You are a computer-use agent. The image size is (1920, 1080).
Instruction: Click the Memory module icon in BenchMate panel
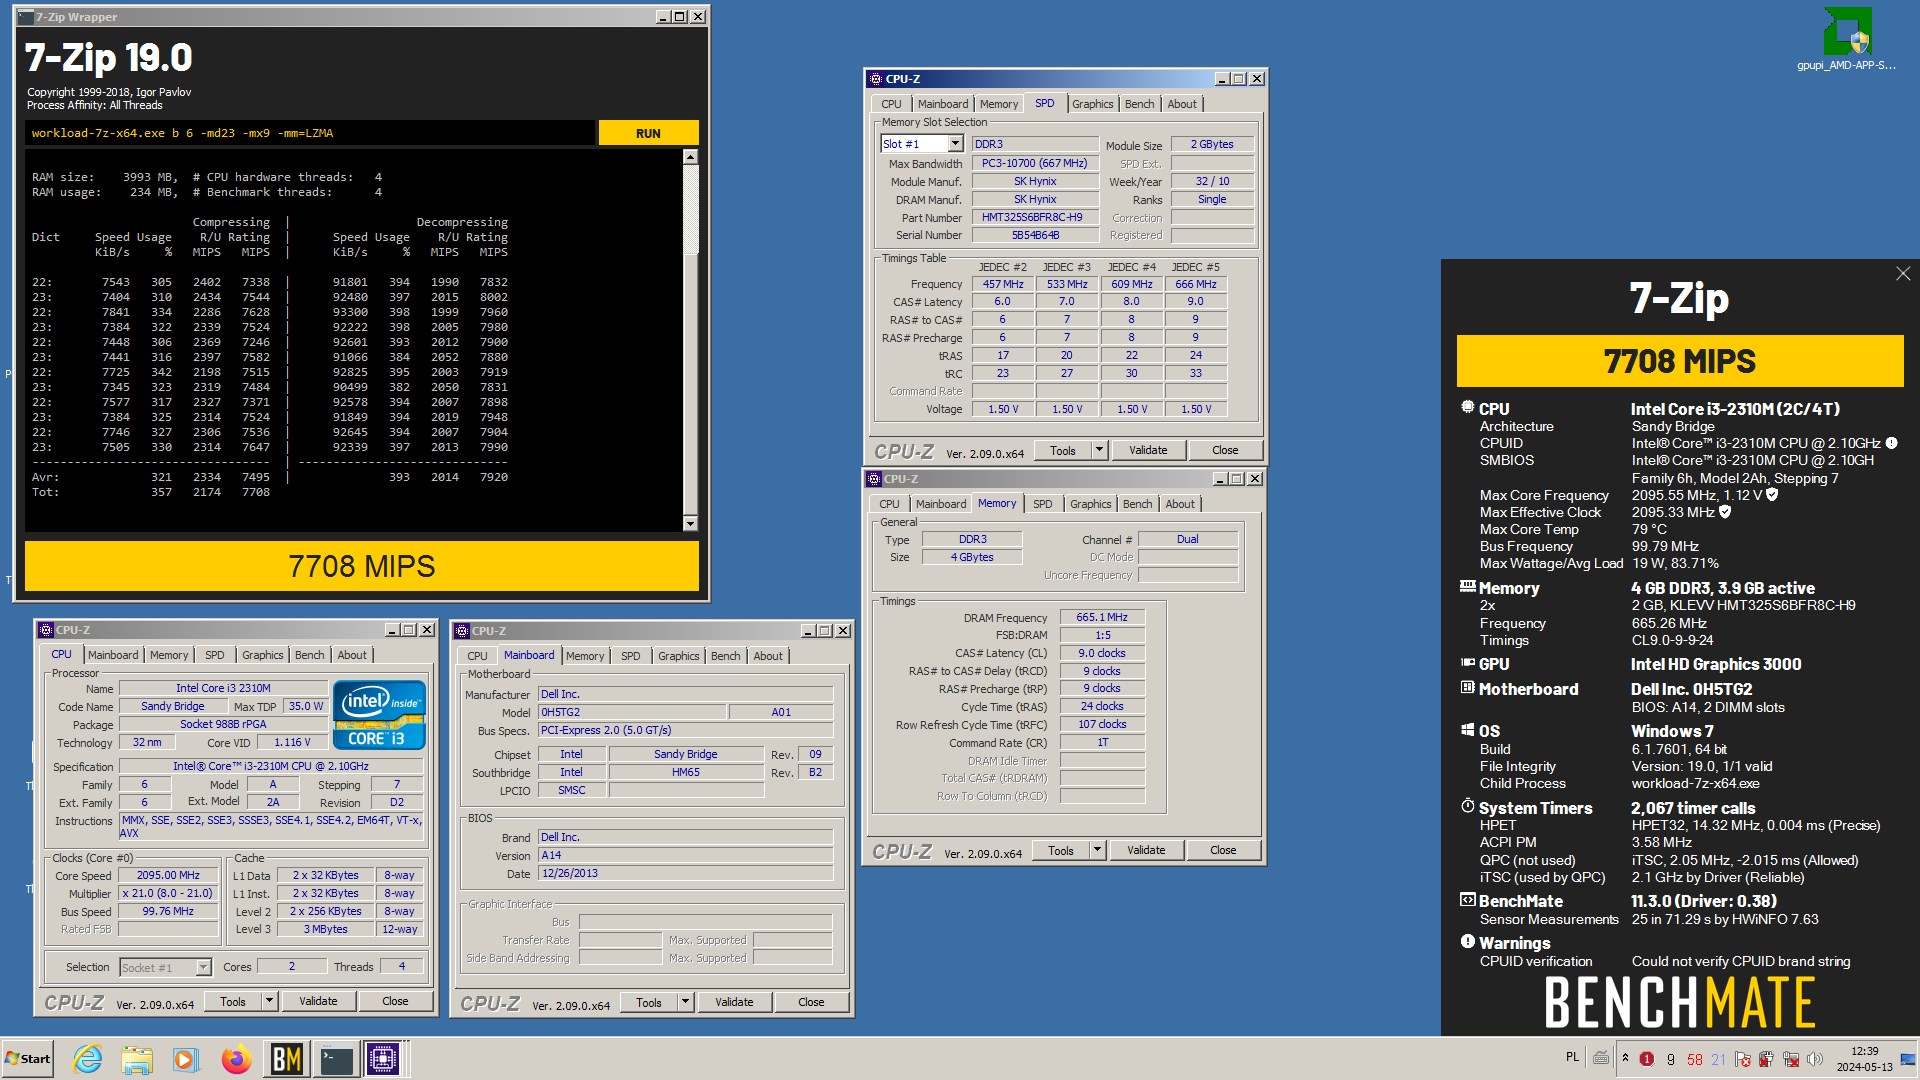1467,587
